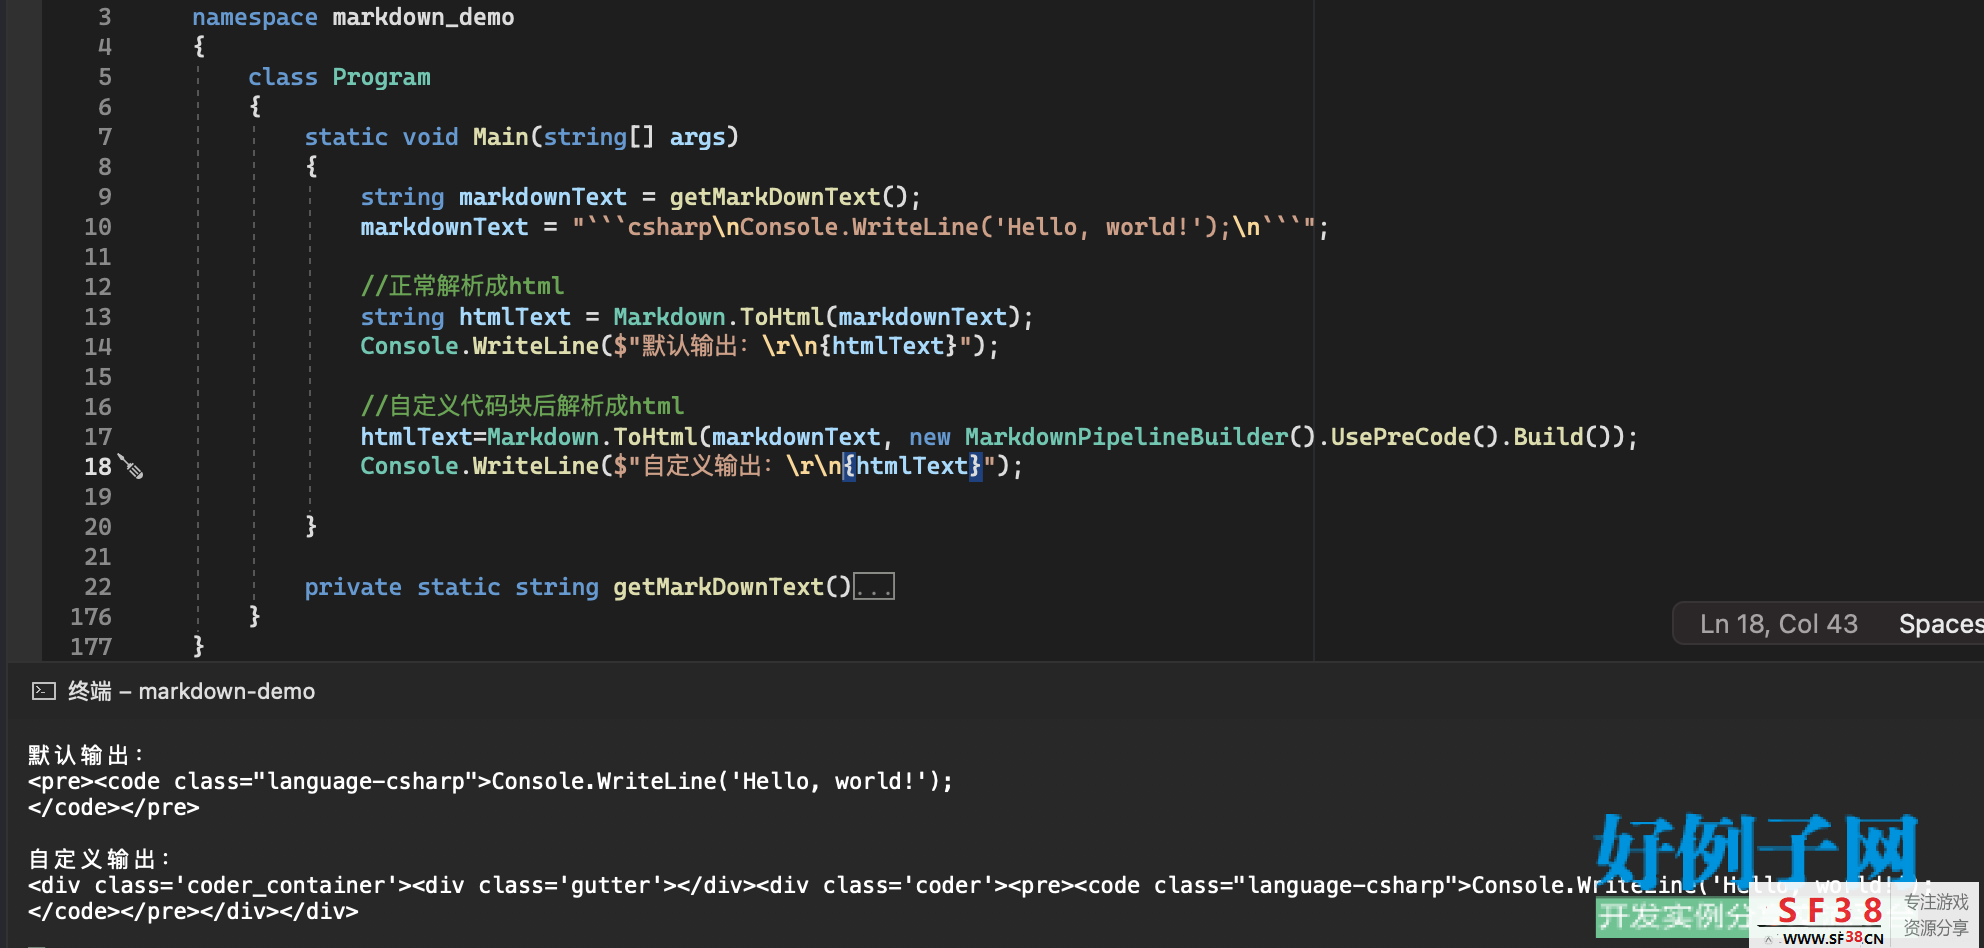Click highlighted {htmlText} on line 18

[x=912, y=466]
